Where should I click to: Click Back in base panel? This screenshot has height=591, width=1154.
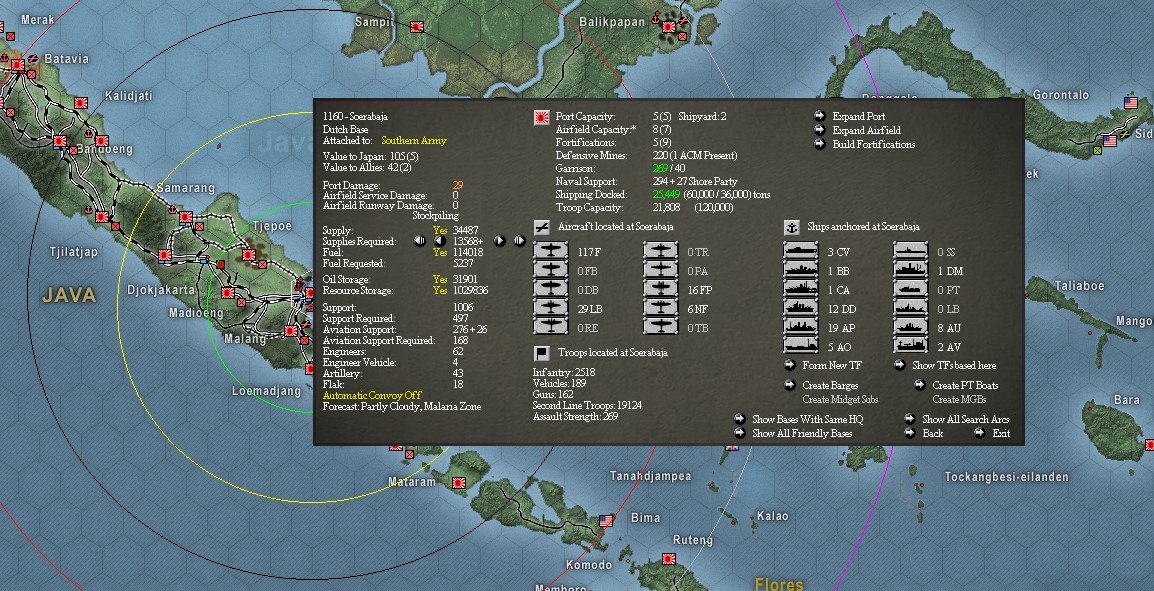coord(932,433)
